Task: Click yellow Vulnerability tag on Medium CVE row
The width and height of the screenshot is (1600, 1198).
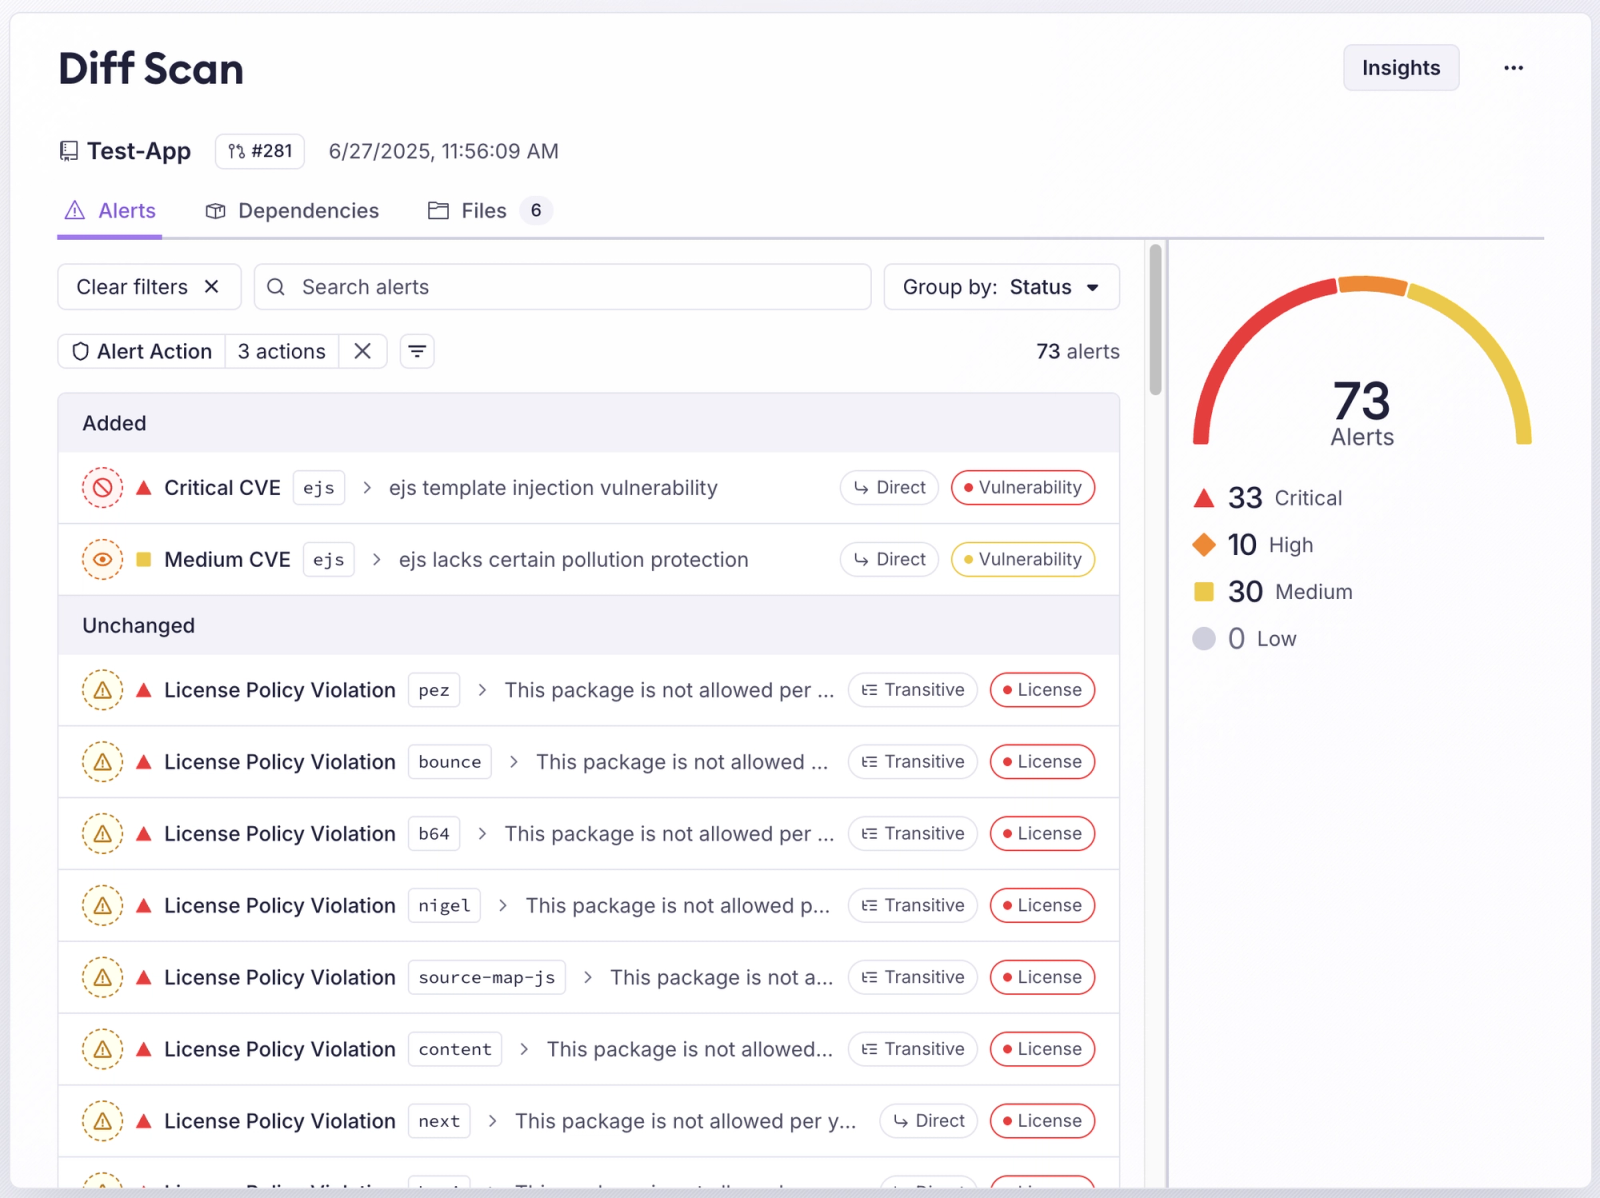Action: click(x=1022, y=560)
